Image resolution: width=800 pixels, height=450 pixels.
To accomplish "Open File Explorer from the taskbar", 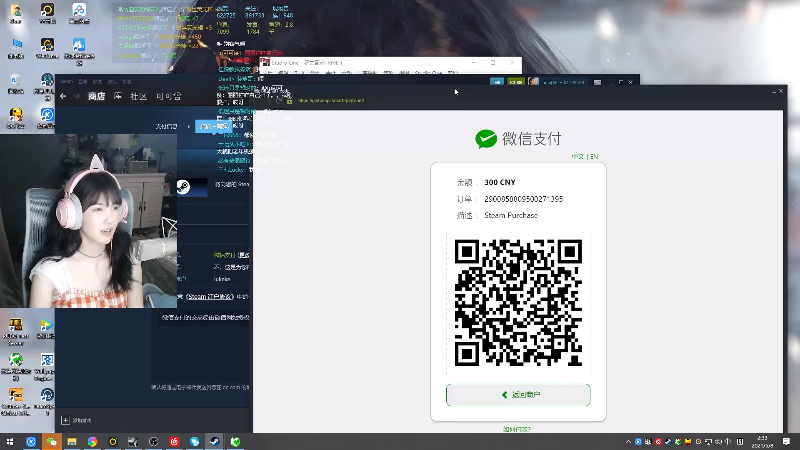I will click(72, 441).
